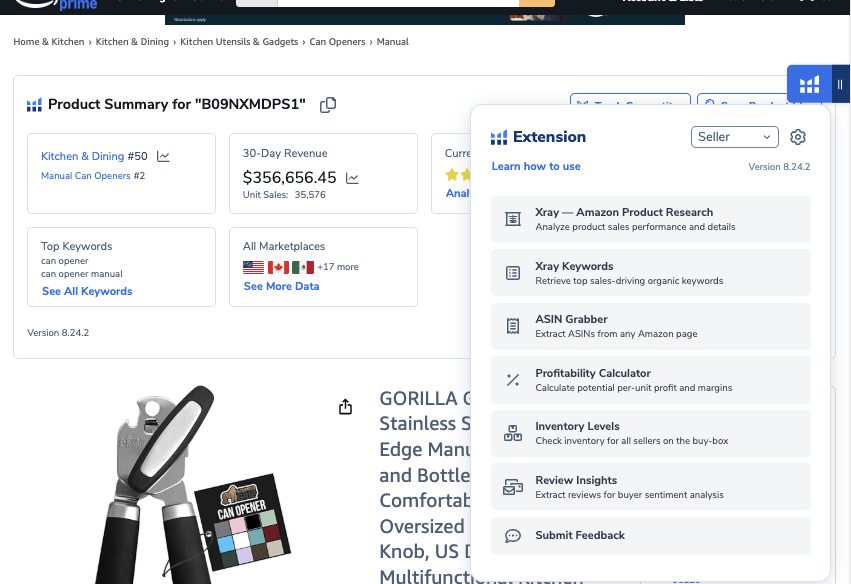Open Xray — Amazon Product Research
The width and height of the screenshot is (851, 584).
[x=651, y=219]
